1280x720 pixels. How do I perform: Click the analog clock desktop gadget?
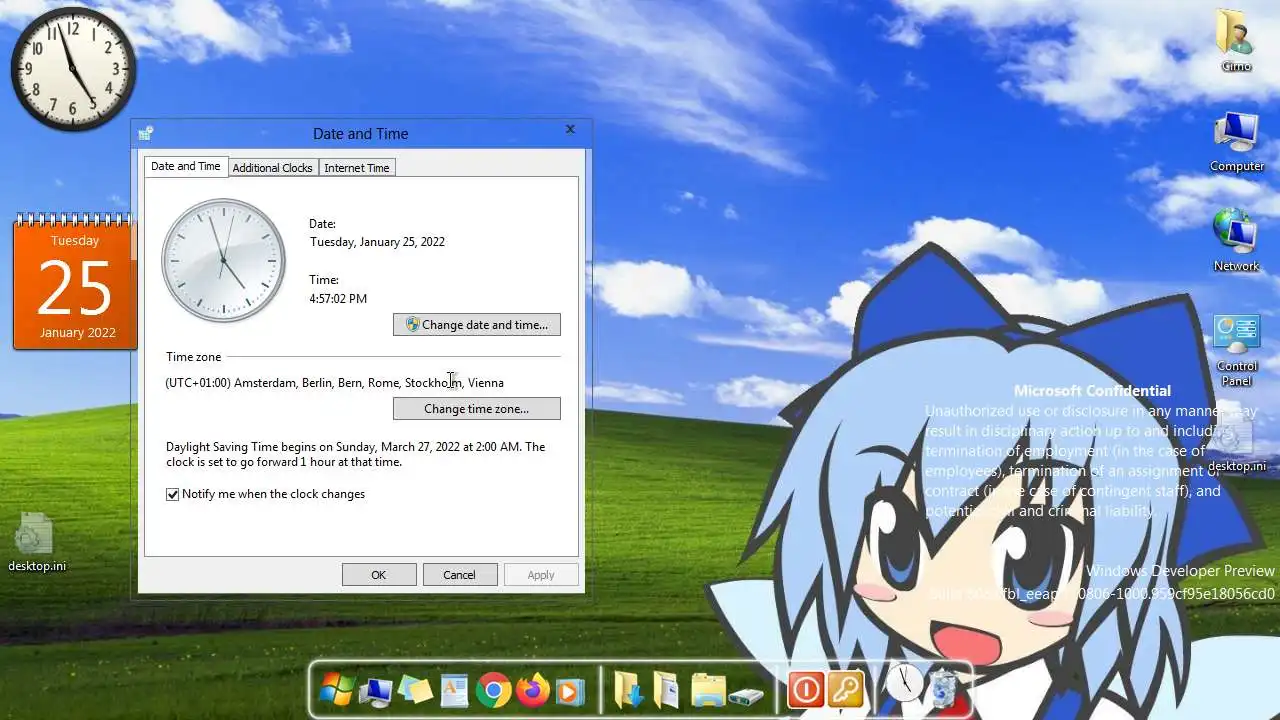point(73,69)
